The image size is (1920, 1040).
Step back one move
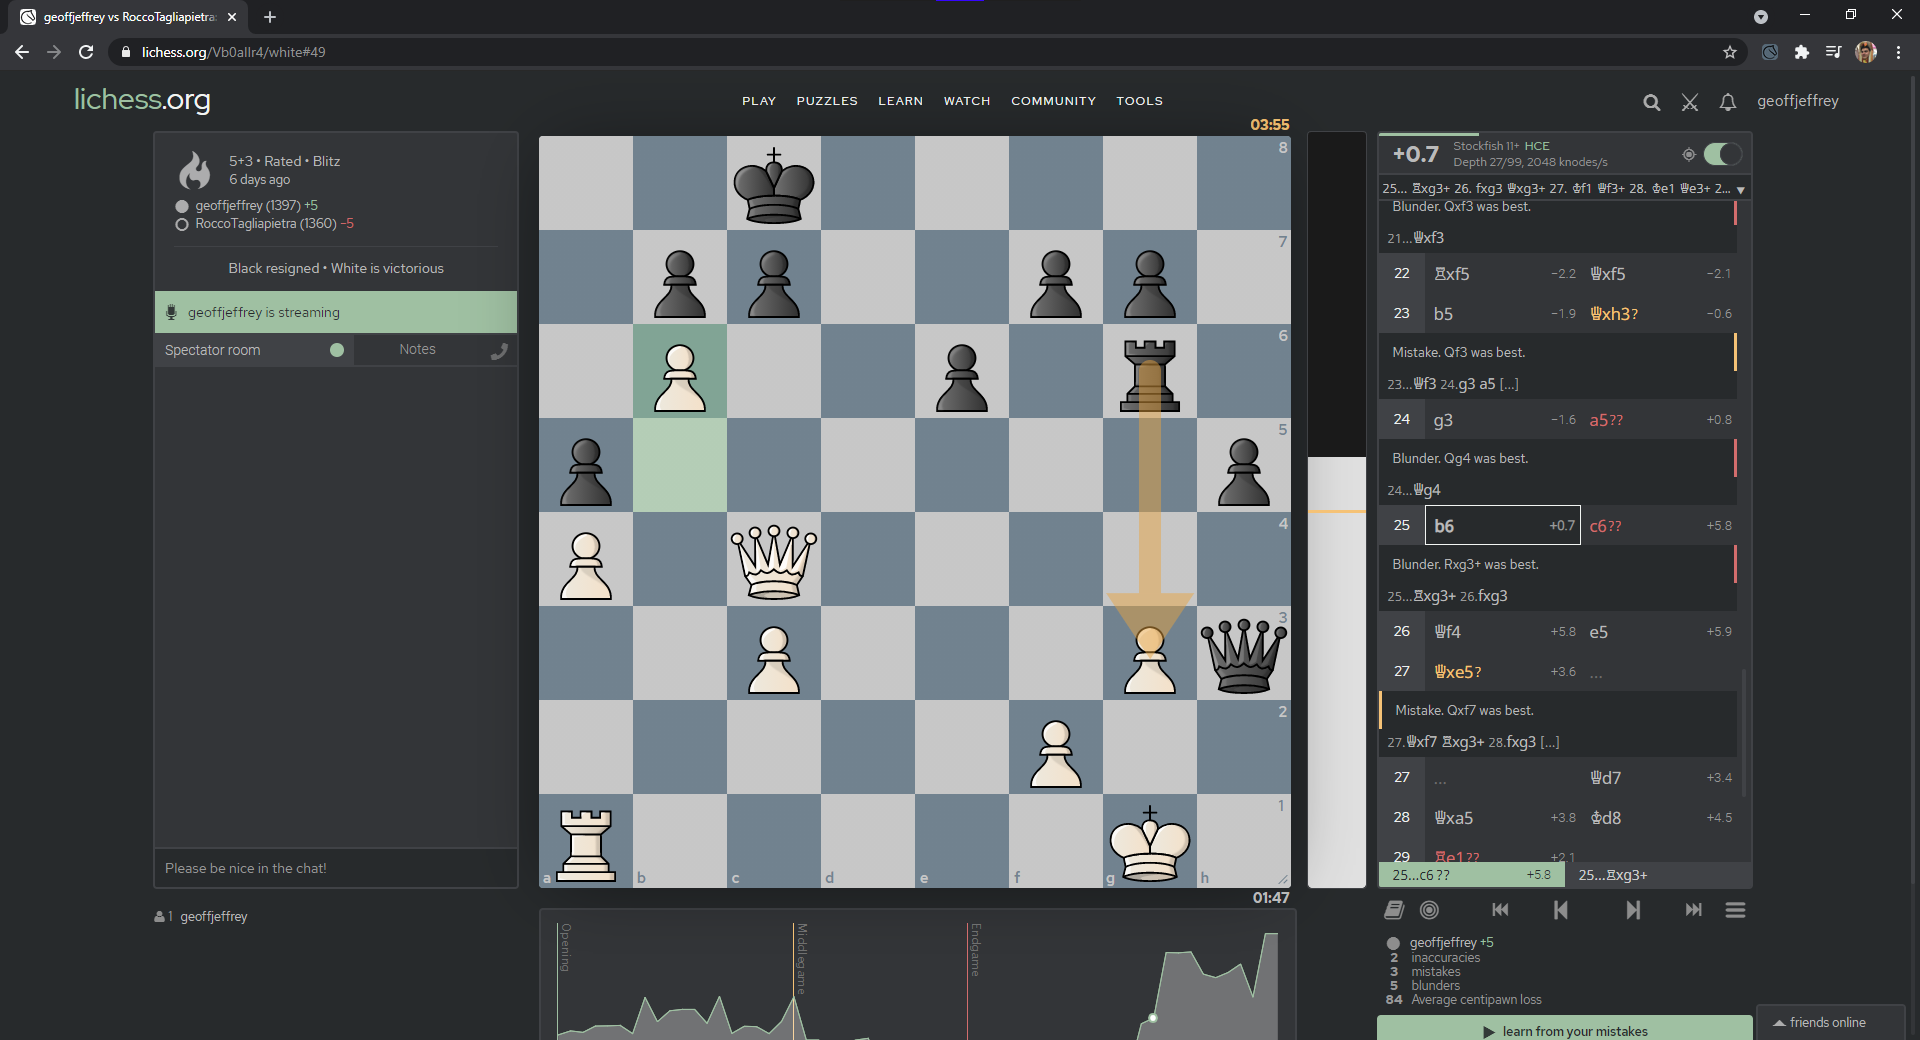[x=1561, y=910]
